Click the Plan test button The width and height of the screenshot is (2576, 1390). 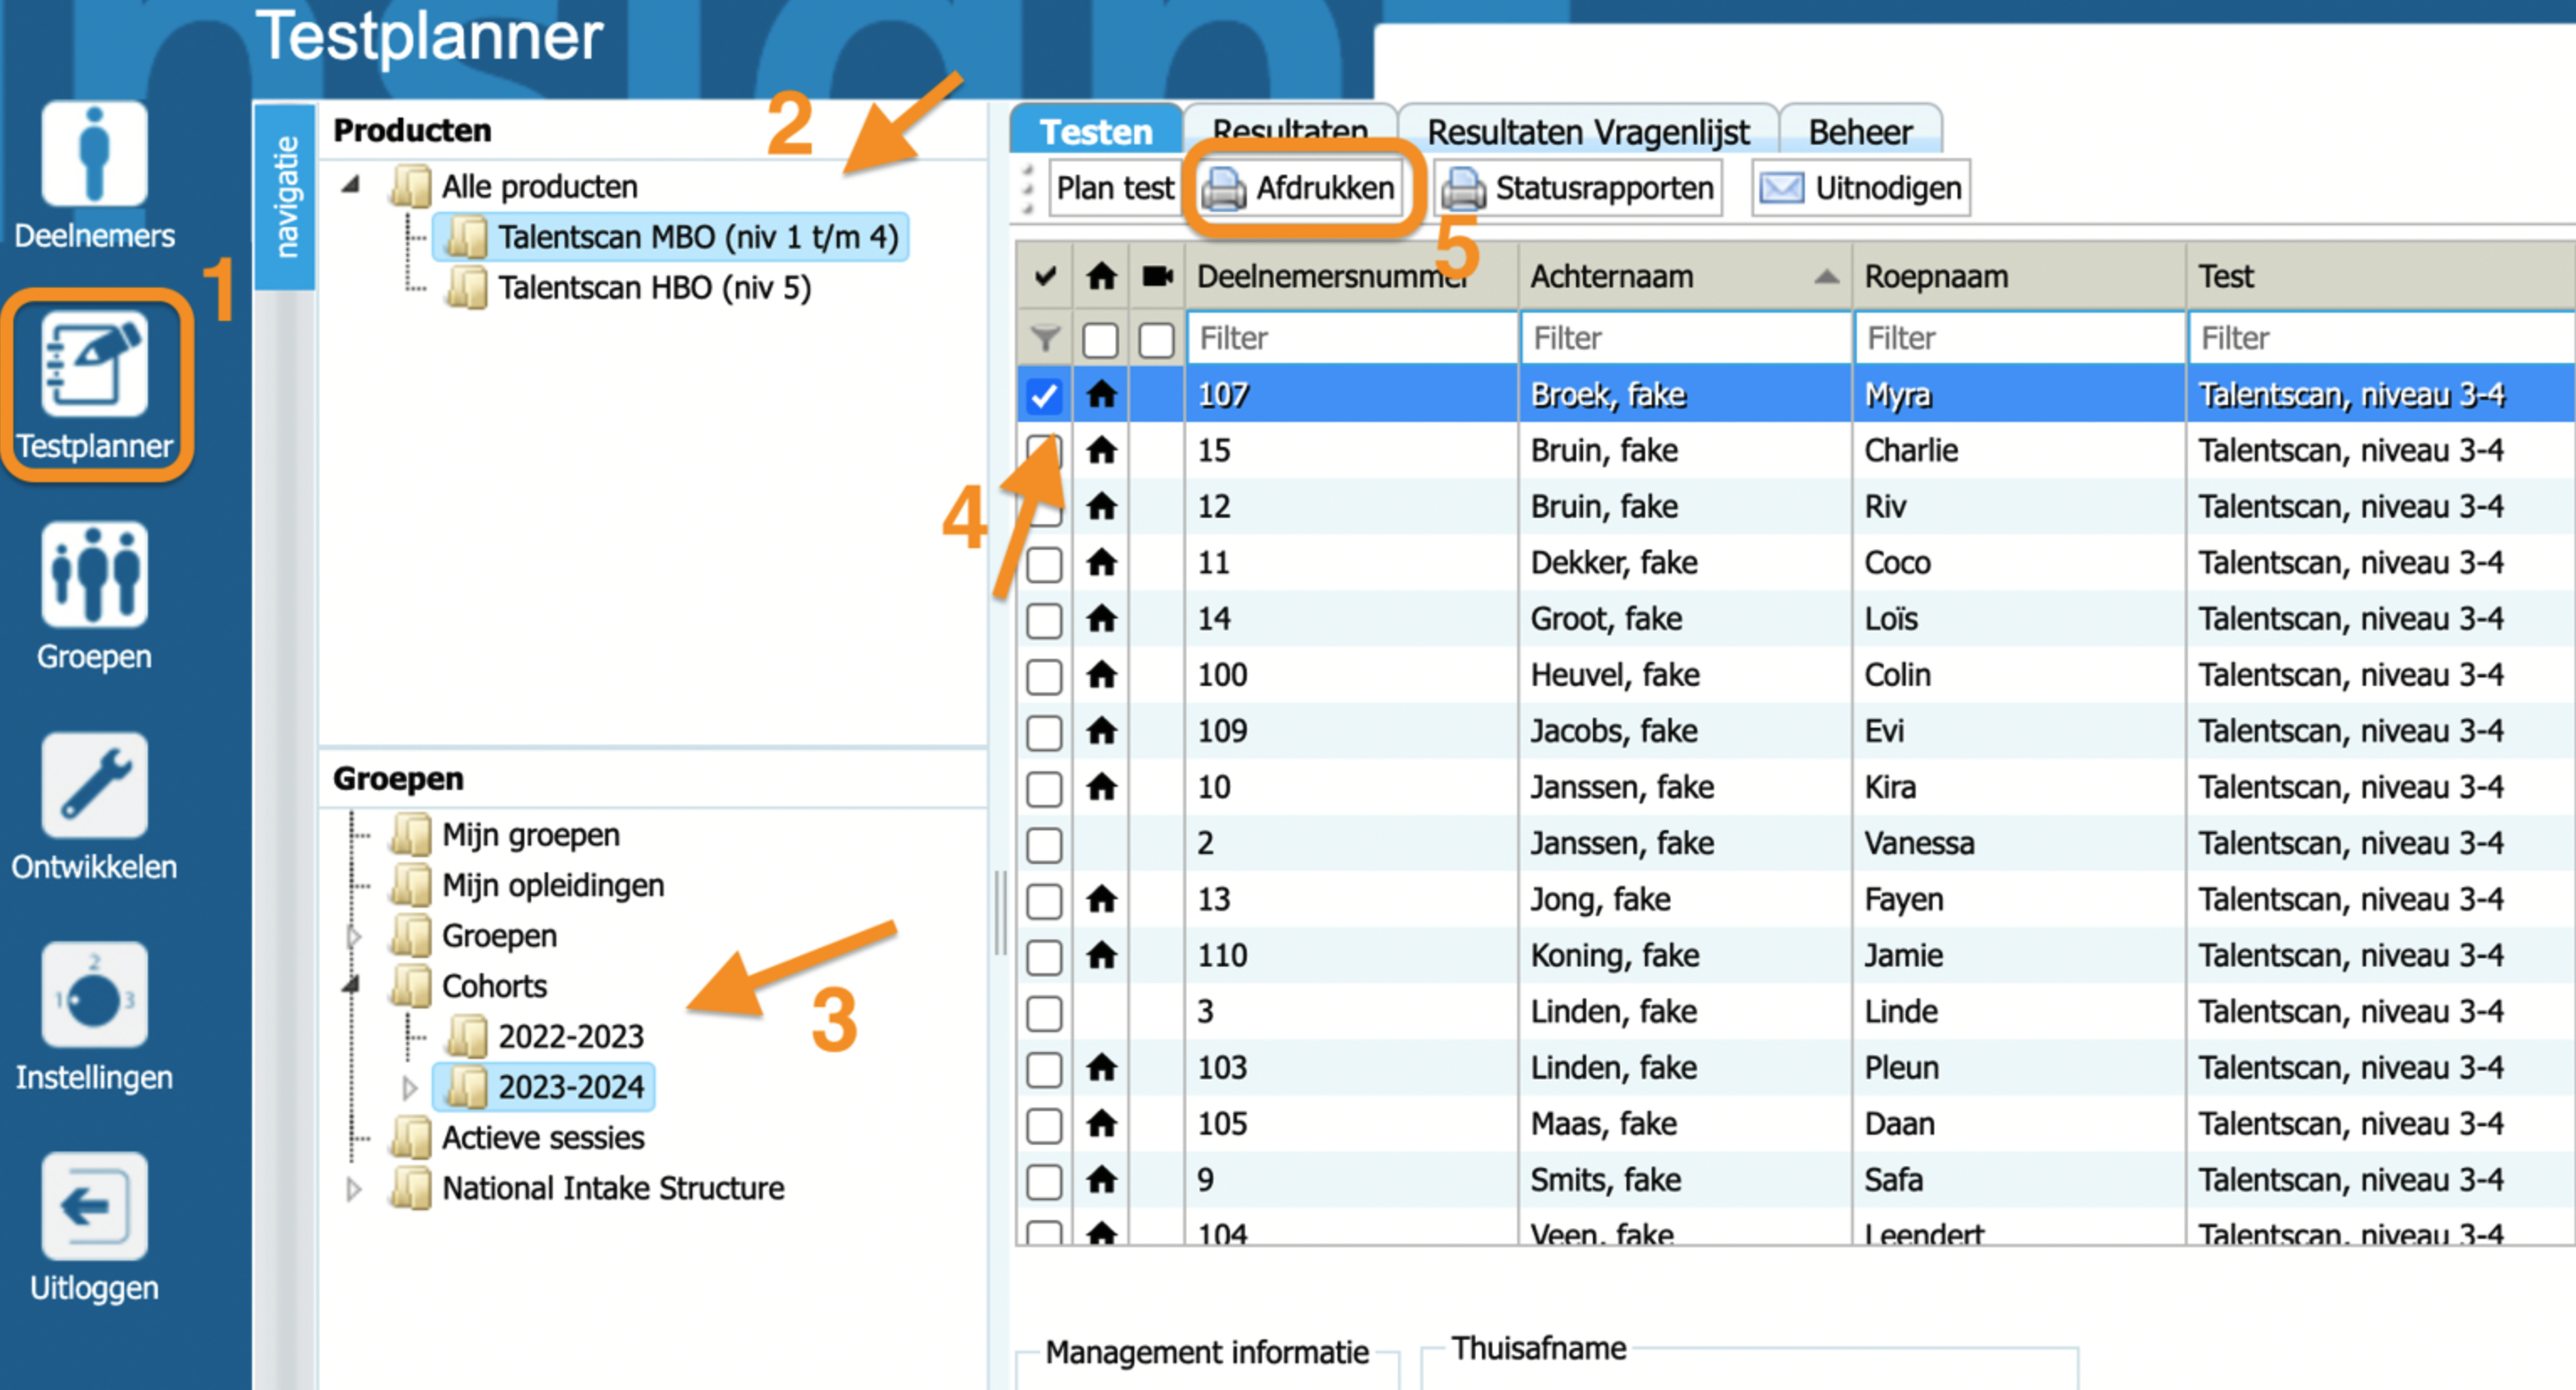click(x=1114, y=188)
